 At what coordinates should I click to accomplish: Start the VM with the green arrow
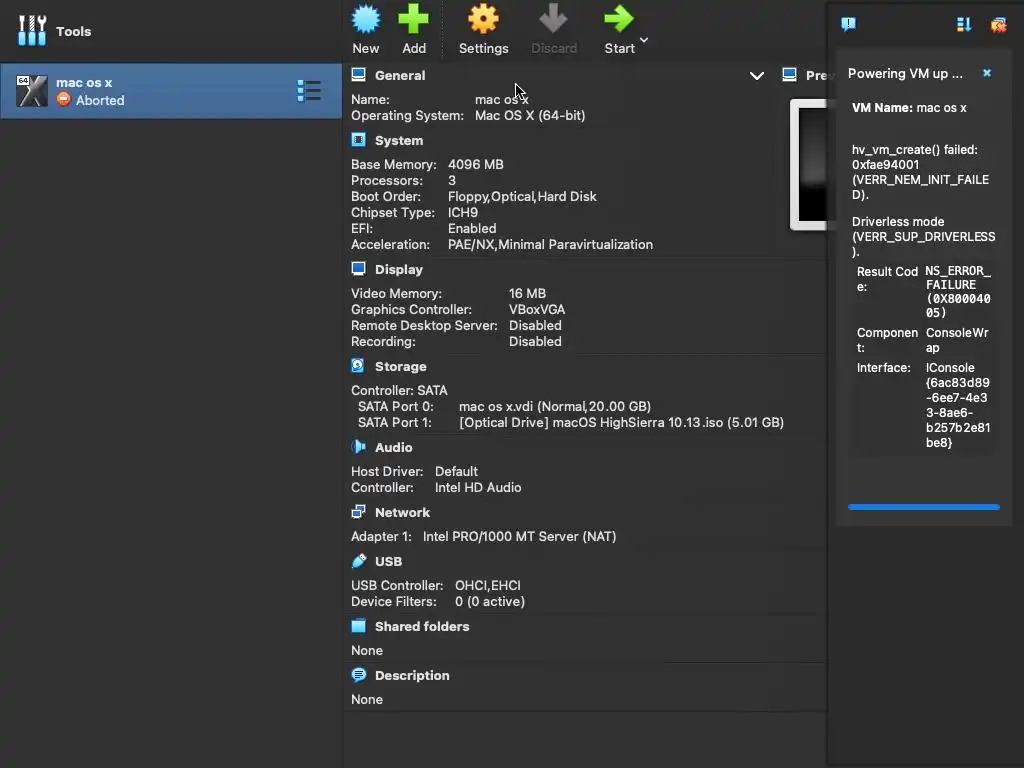tap(618, 19)
